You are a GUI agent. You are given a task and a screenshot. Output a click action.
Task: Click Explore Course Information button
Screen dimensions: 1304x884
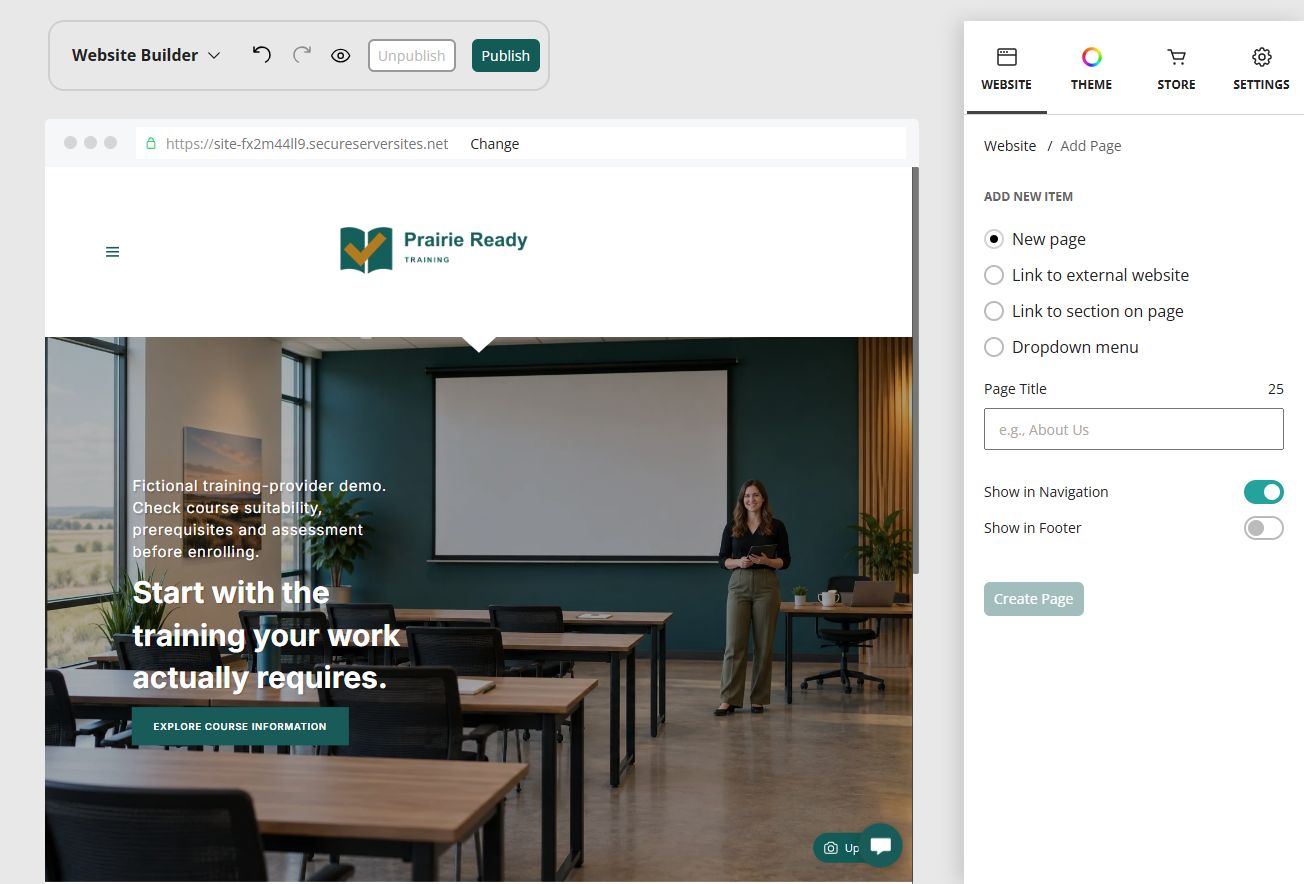240,726
